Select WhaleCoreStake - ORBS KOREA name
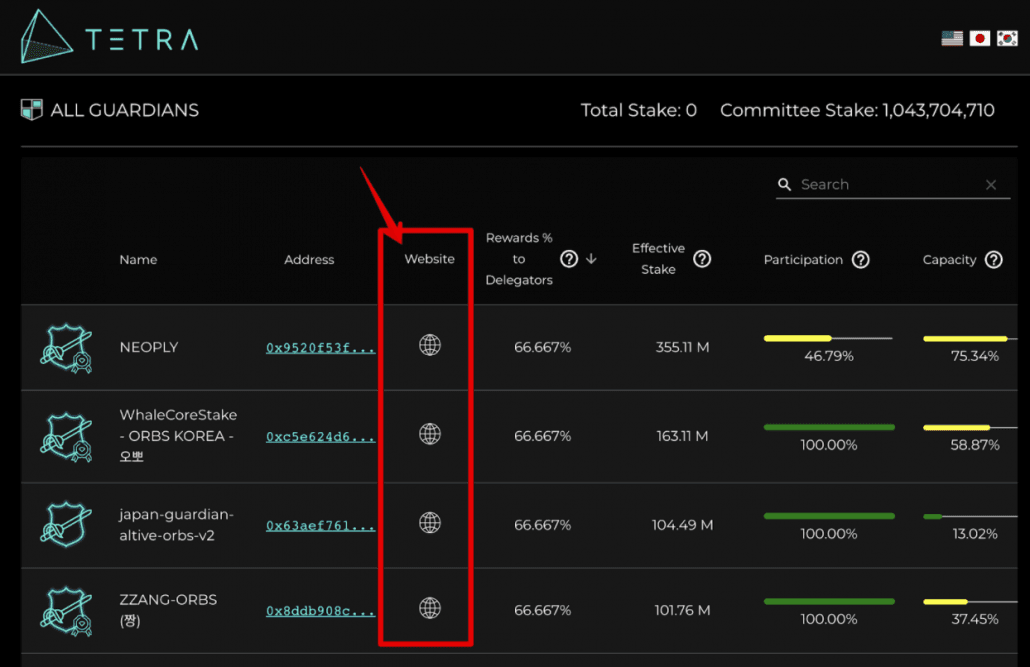 pos(178,436)
